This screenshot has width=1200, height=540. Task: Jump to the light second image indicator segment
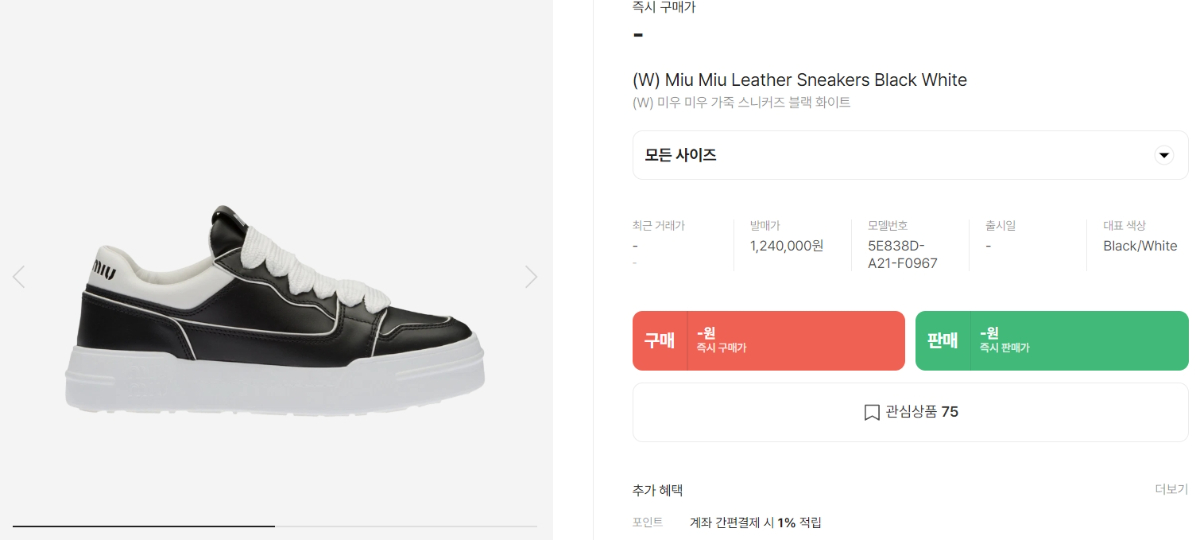406,526
